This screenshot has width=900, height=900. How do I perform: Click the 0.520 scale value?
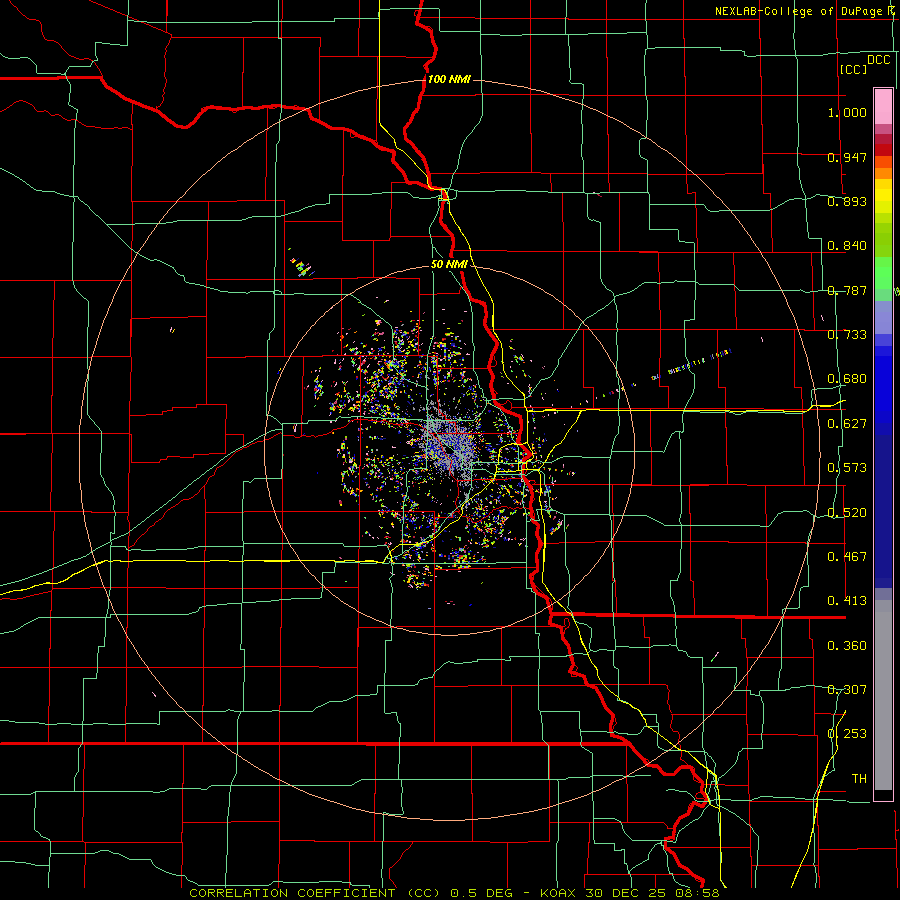(x=847, y=513)
